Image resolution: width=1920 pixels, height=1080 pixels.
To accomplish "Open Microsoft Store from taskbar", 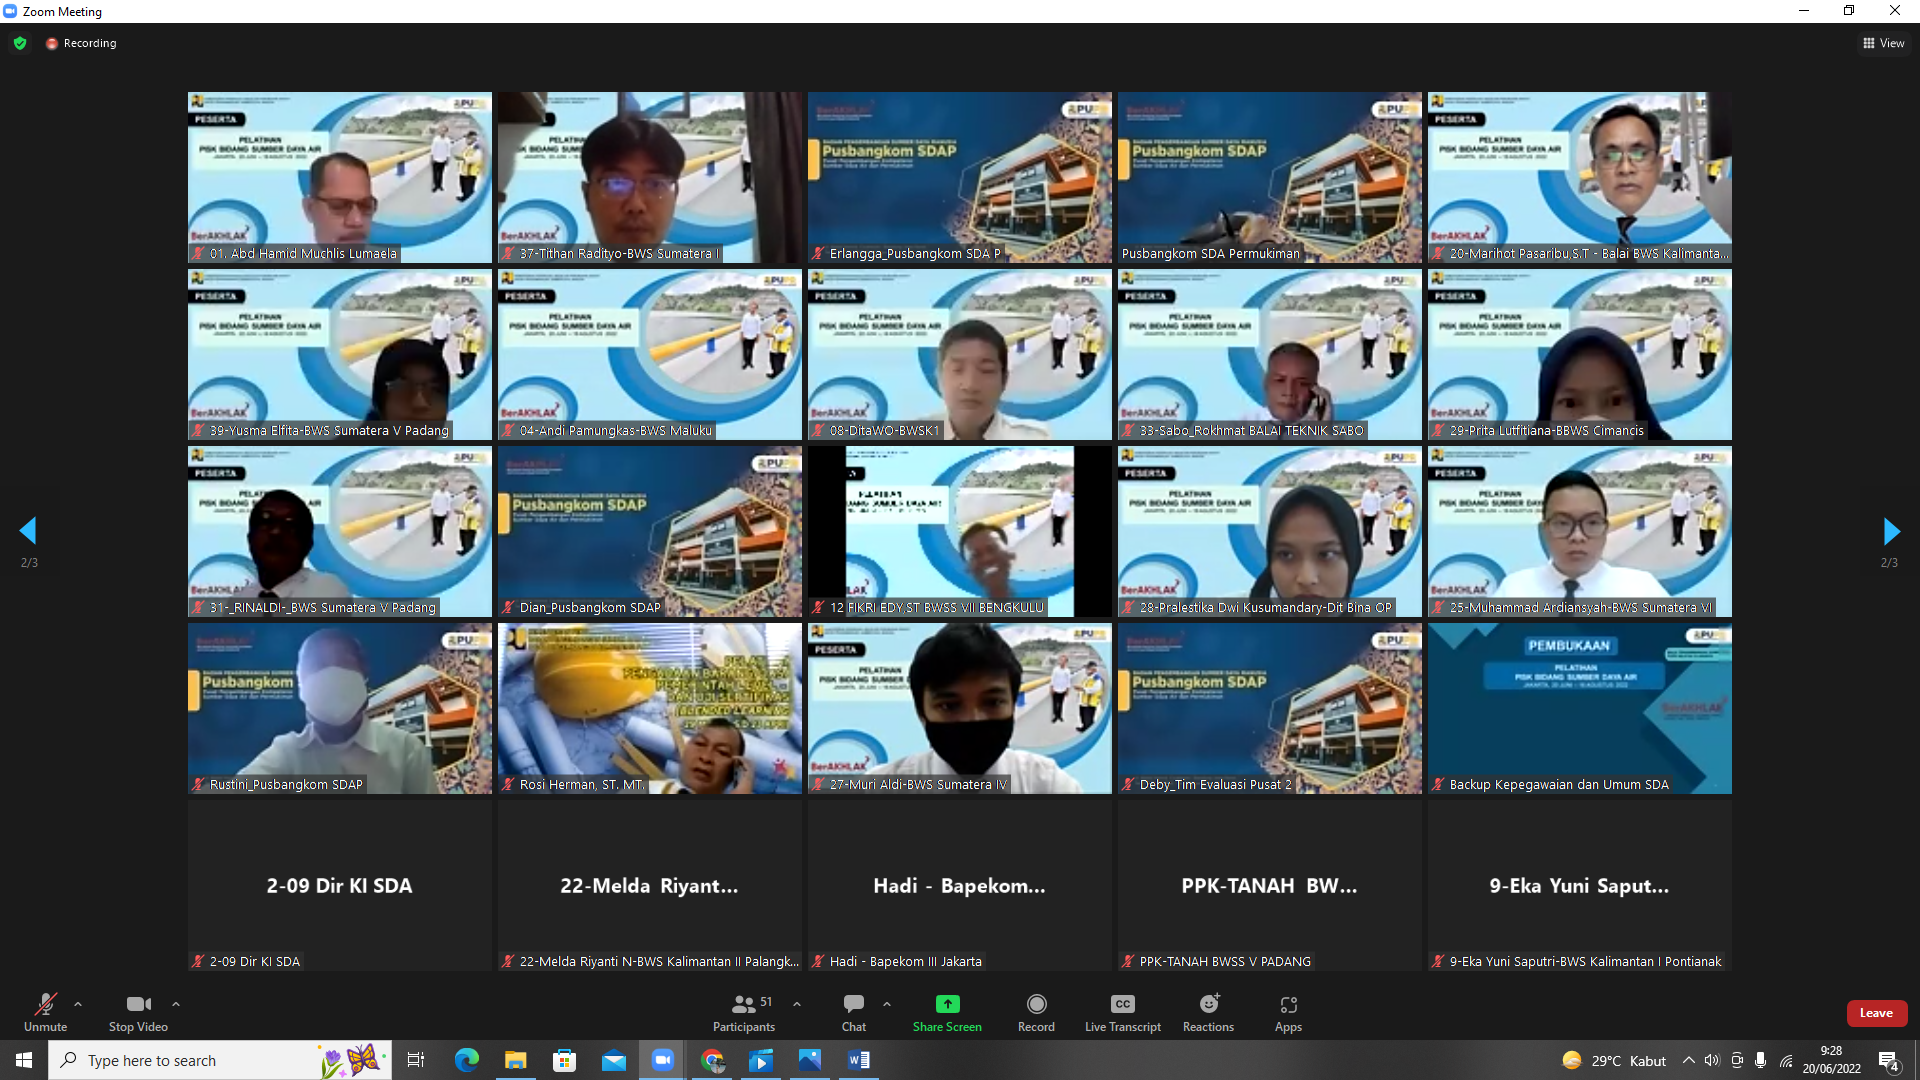I will (565, 1060).
